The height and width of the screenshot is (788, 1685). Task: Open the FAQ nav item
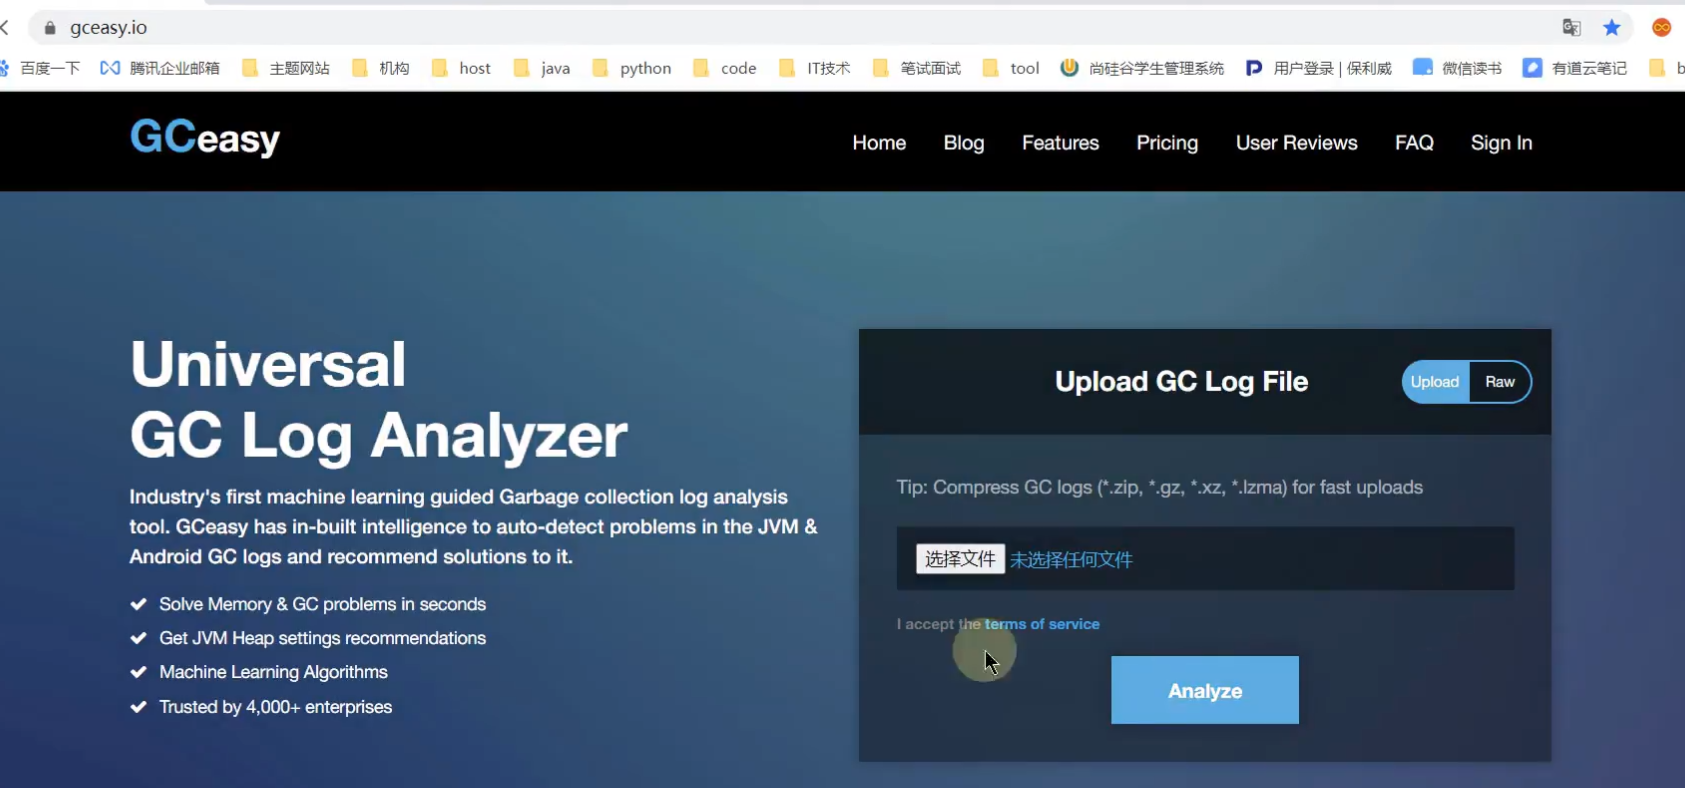[1414, 143]
